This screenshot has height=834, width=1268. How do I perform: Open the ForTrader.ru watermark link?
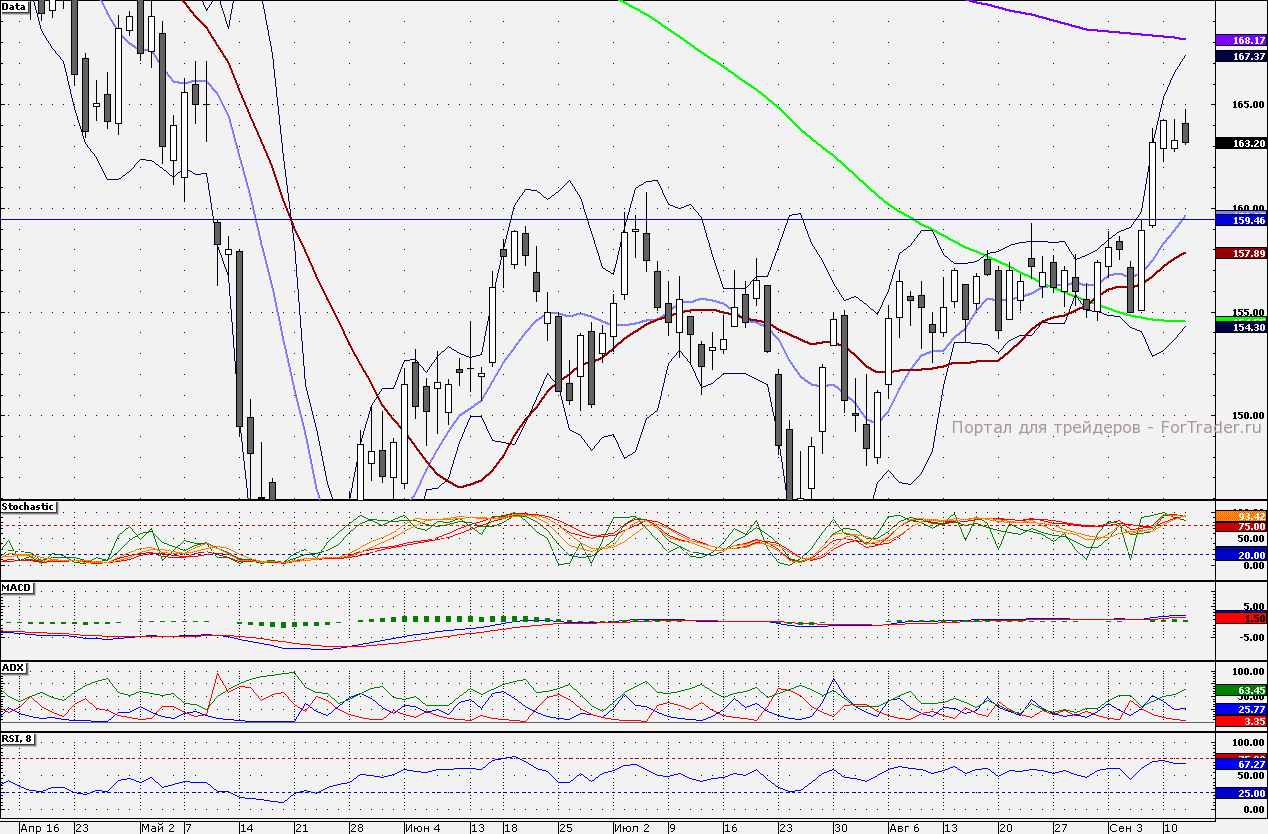point(1106,427)
